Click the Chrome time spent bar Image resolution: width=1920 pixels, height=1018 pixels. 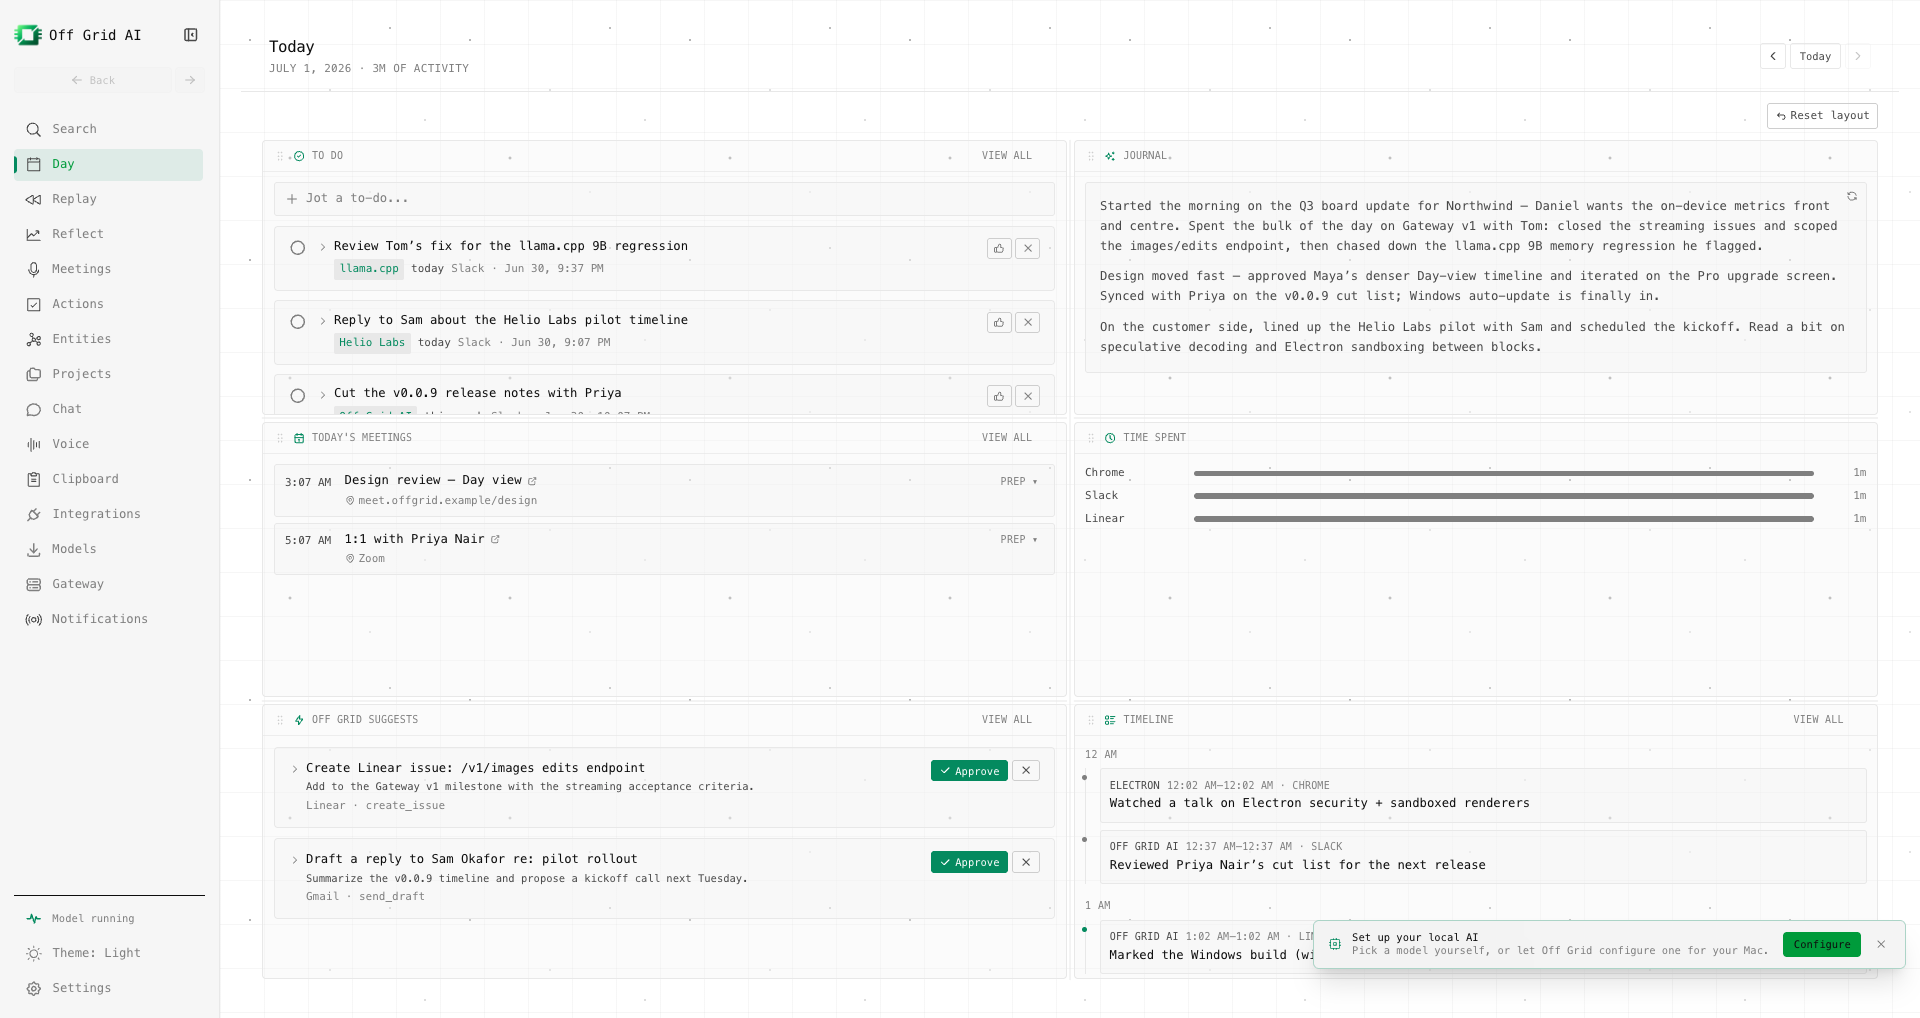pyautogui.click(x=1503, y=473)
